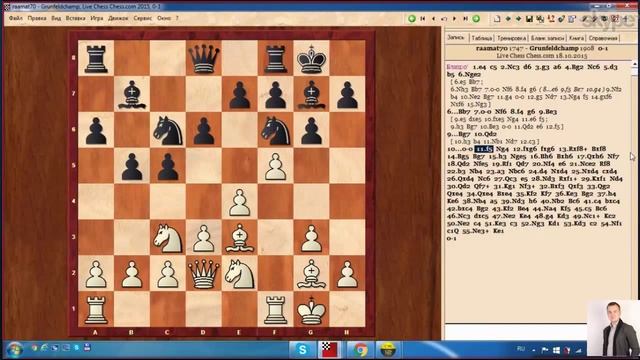Click the RU language indicator in tray

520,349
